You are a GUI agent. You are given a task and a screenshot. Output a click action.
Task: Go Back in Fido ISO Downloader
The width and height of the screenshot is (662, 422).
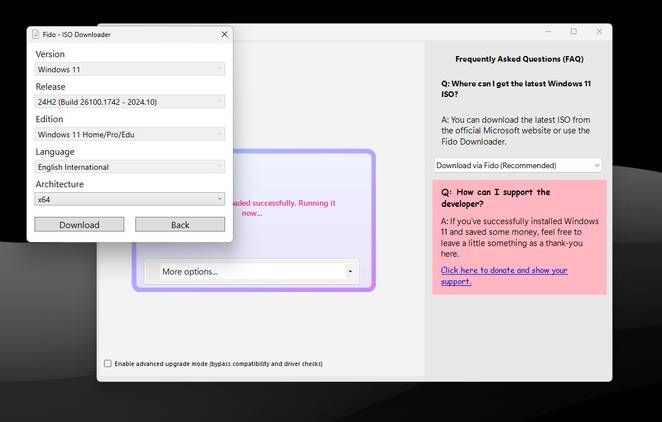[180, 225]
